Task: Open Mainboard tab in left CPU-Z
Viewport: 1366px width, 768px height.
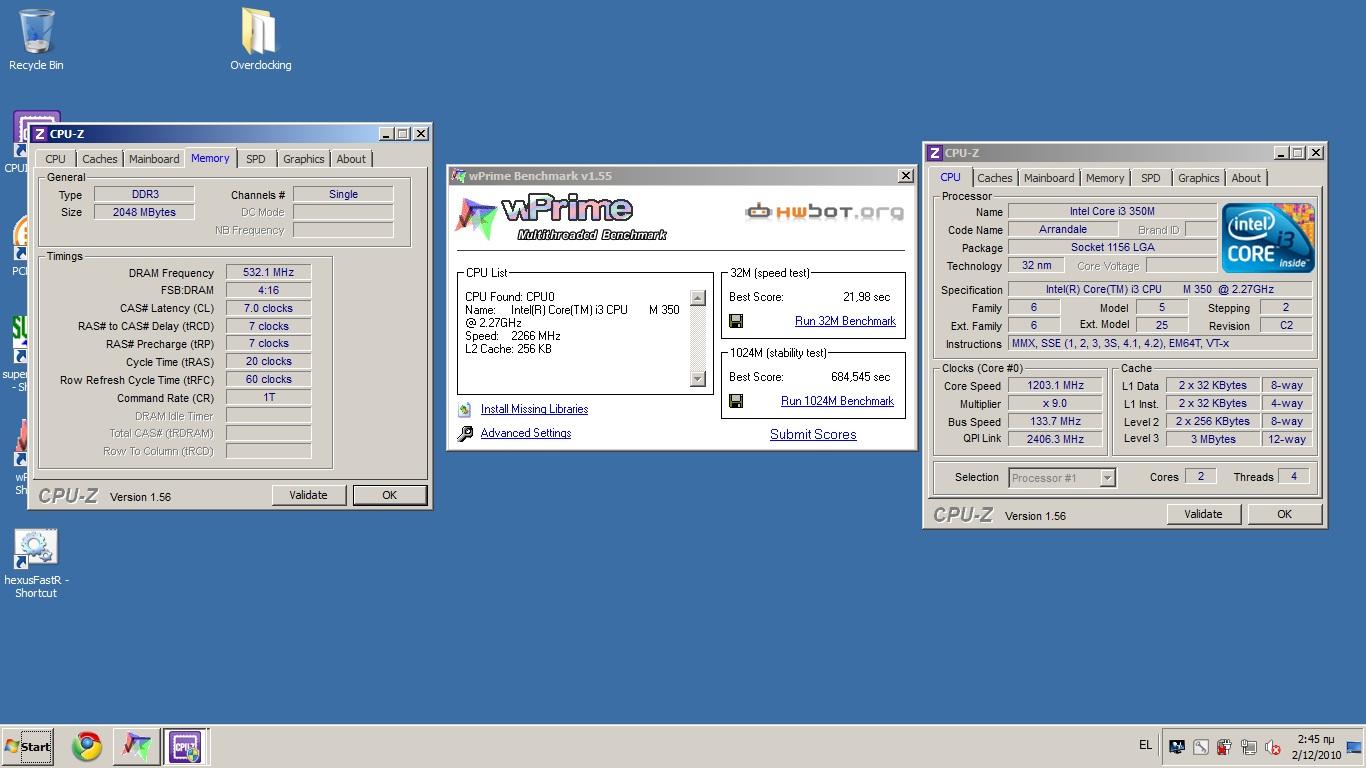Action: tap(154, 159)
